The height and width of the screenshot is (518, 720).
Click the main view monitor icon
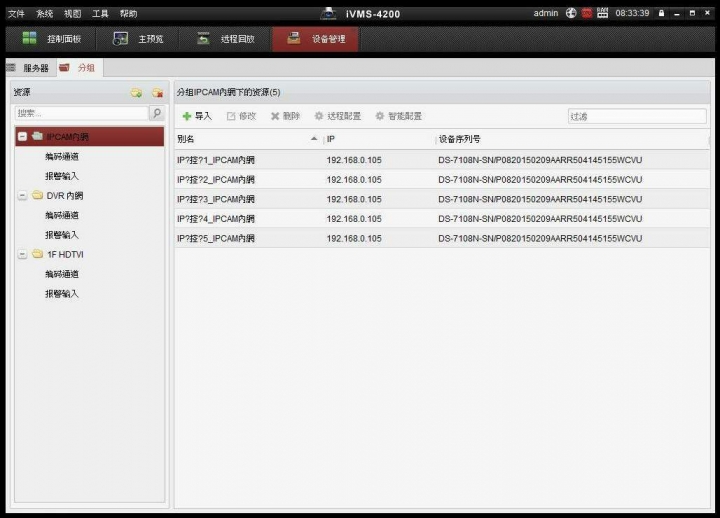120,39
